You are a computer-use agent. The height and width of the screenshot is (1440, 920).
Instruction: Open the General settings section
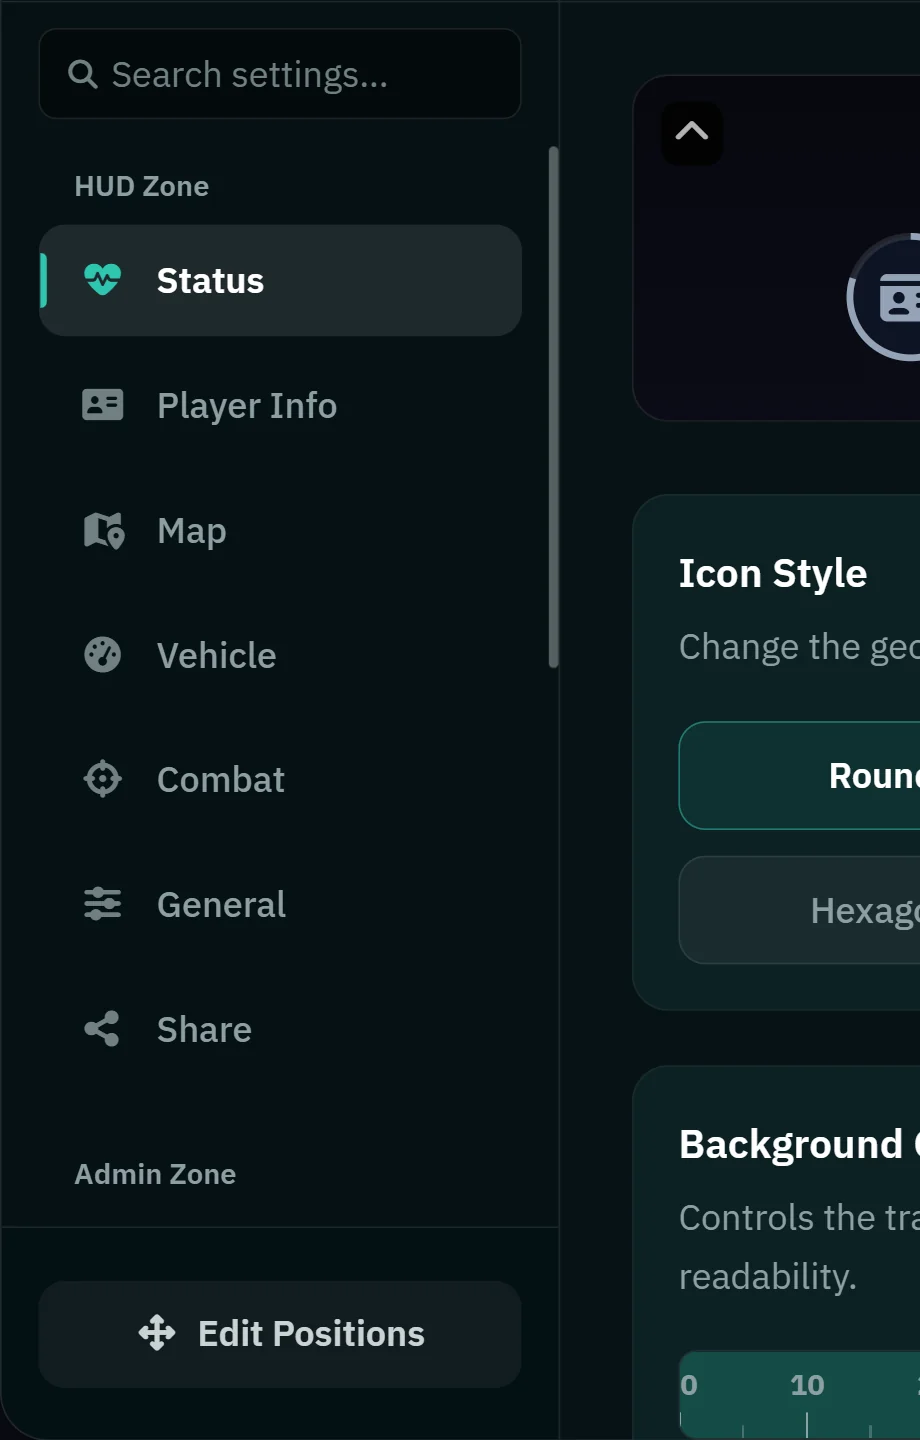[x=280, y=904]
